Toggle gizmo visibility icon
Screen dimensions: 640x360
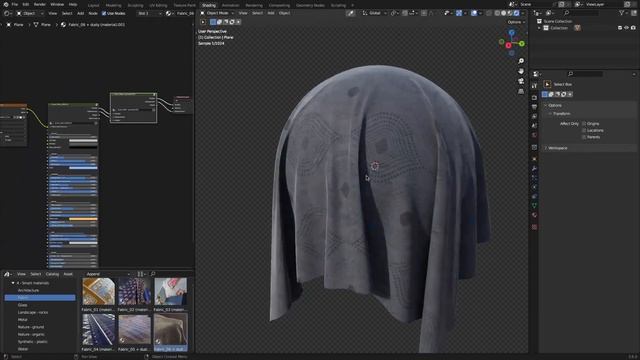(x=459, y=13)
